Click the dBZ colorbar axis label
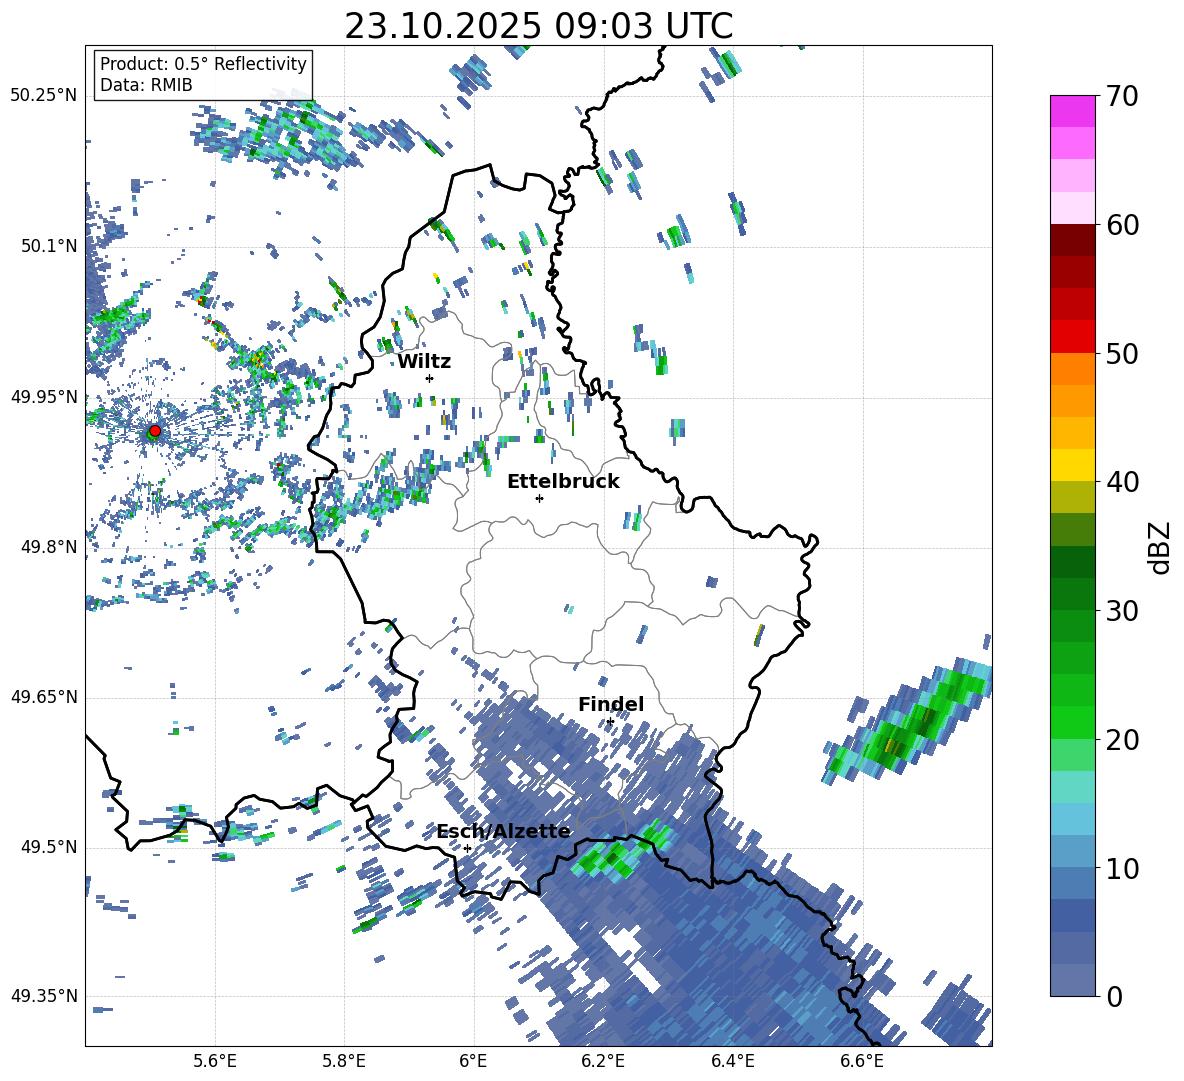This screenshot has width=1184, height=1081. (x=1161, y=547)
